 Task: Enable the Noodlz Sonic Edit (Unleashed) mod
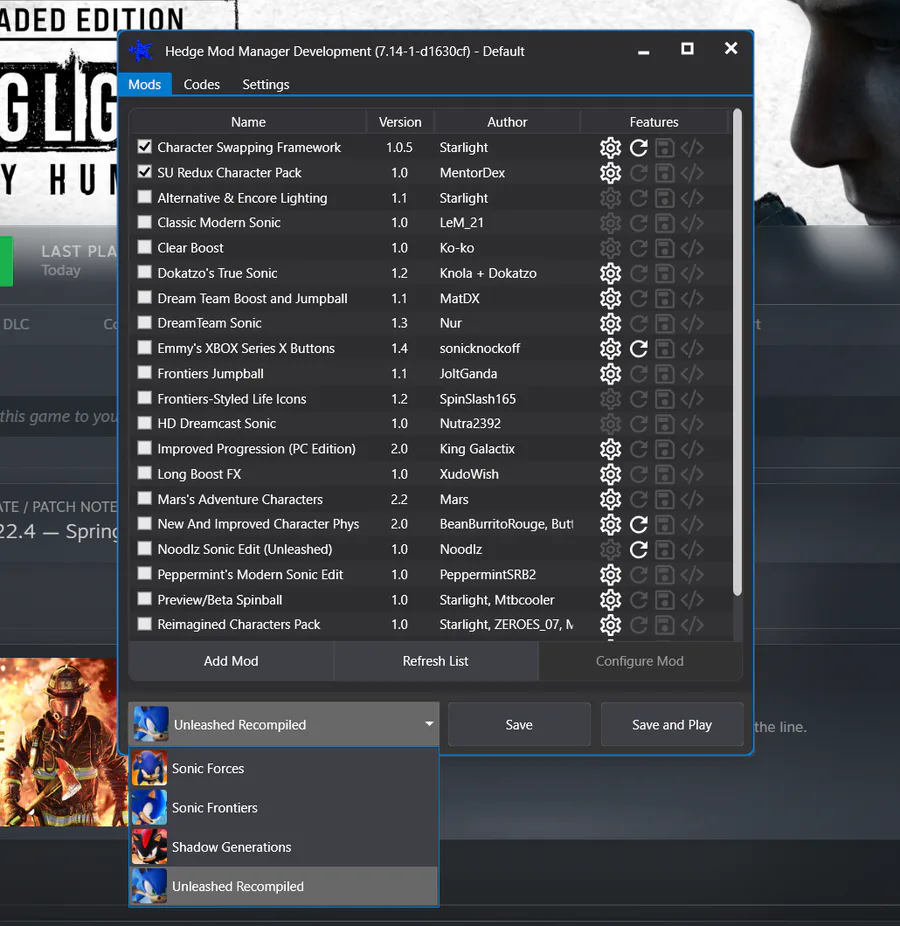[x=144, y=549]
